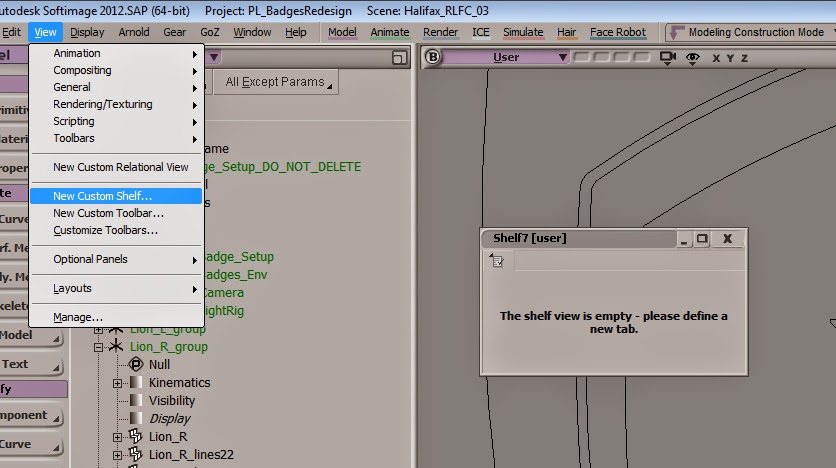
Task: Switch to the Simulate toolbar
Action: point(523,33)
